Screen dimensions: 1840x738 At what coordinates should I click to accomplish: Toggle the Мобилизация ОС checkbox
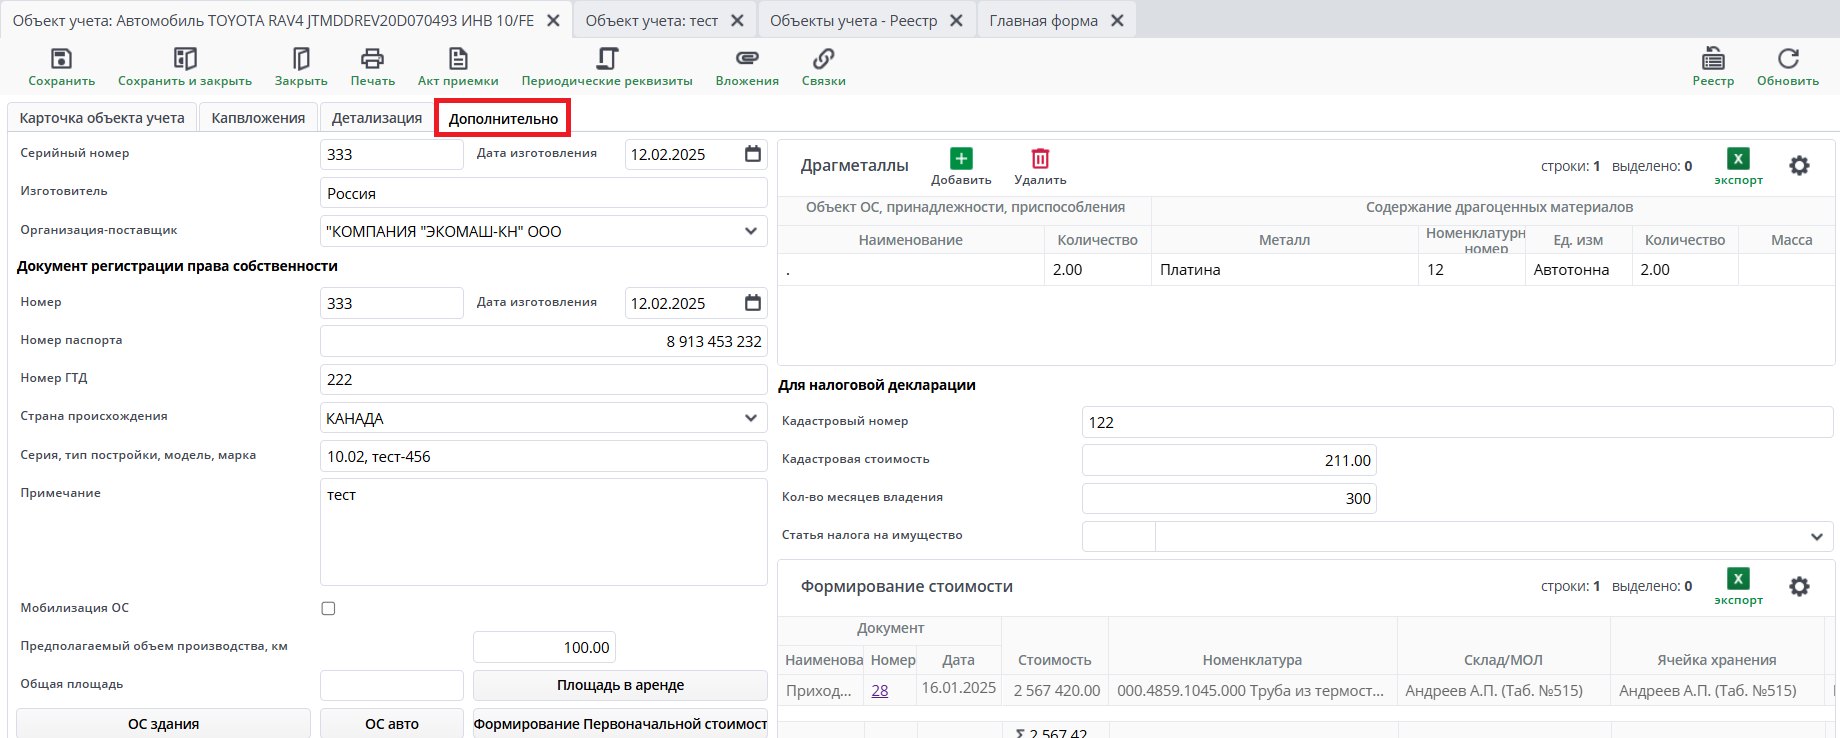328,609
